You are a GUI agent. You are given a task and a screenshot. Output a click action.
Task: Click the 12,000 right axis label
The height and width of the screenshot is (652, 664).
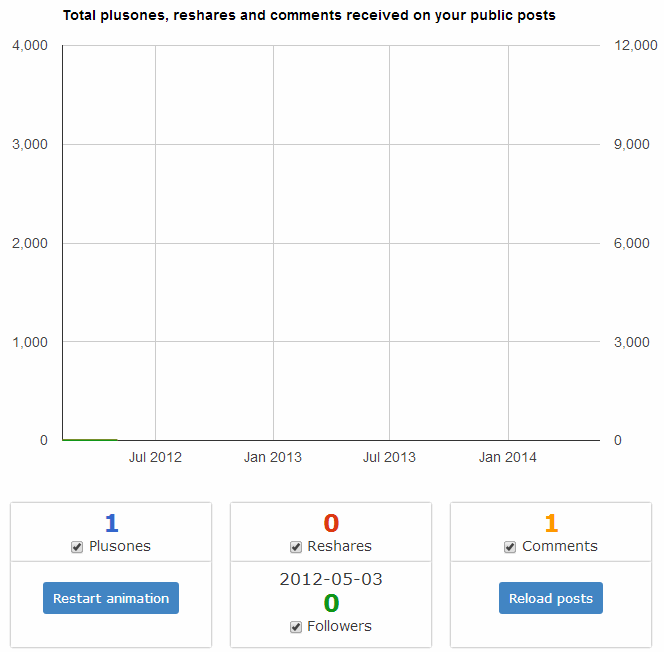(x=636, y=45)
